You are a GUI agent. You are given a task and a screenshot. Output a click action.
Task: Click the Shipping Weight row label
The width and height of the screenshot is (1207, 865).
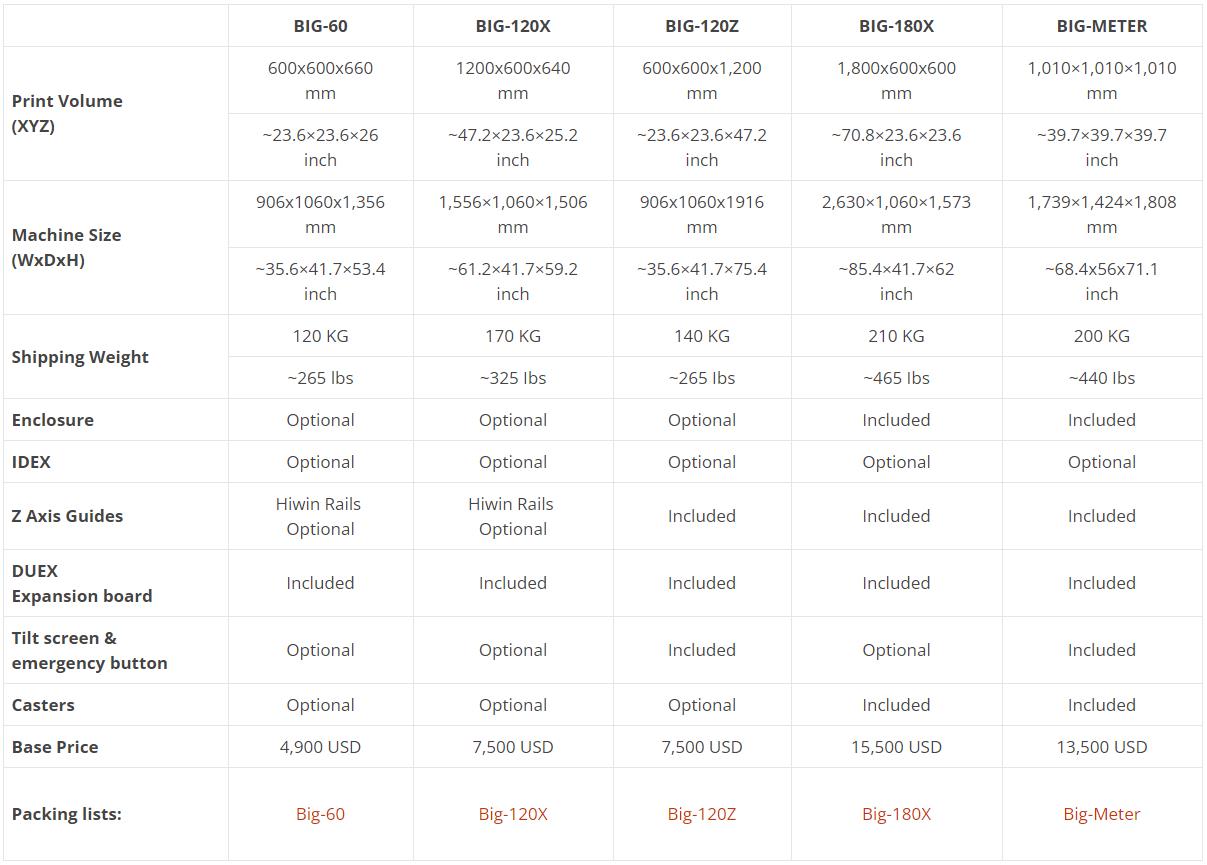coord(80,357)
